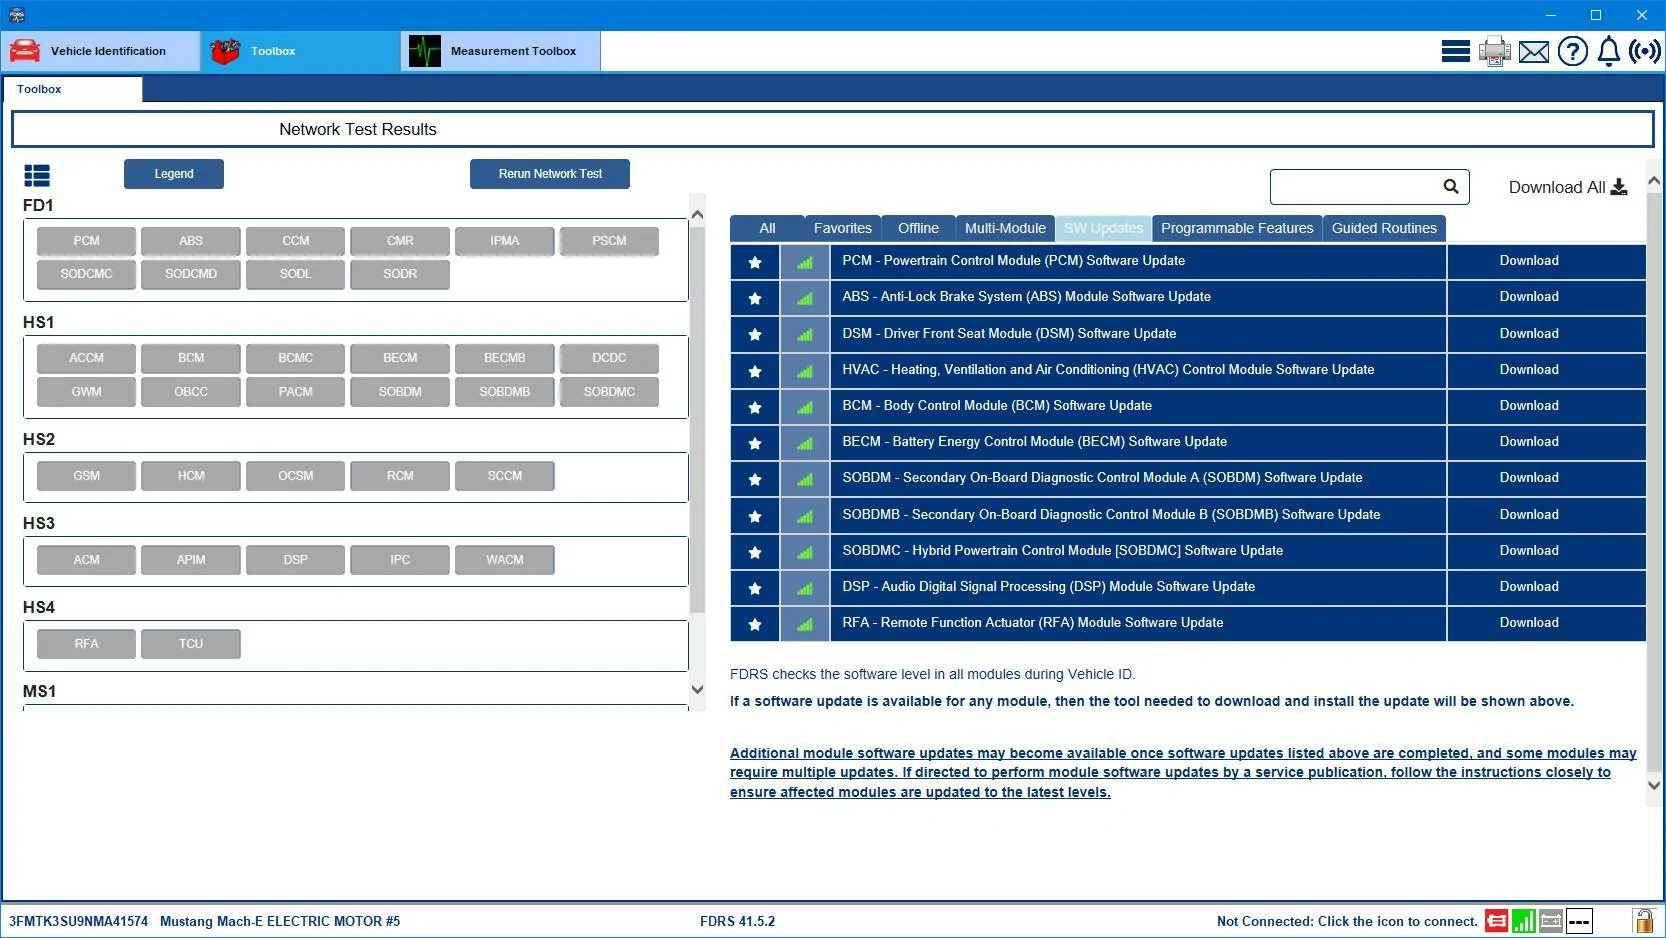The height and width of the screenshot is (938, 1666).
Task: Click the Download All arrow icon
Action: [x=1619, y=187]
